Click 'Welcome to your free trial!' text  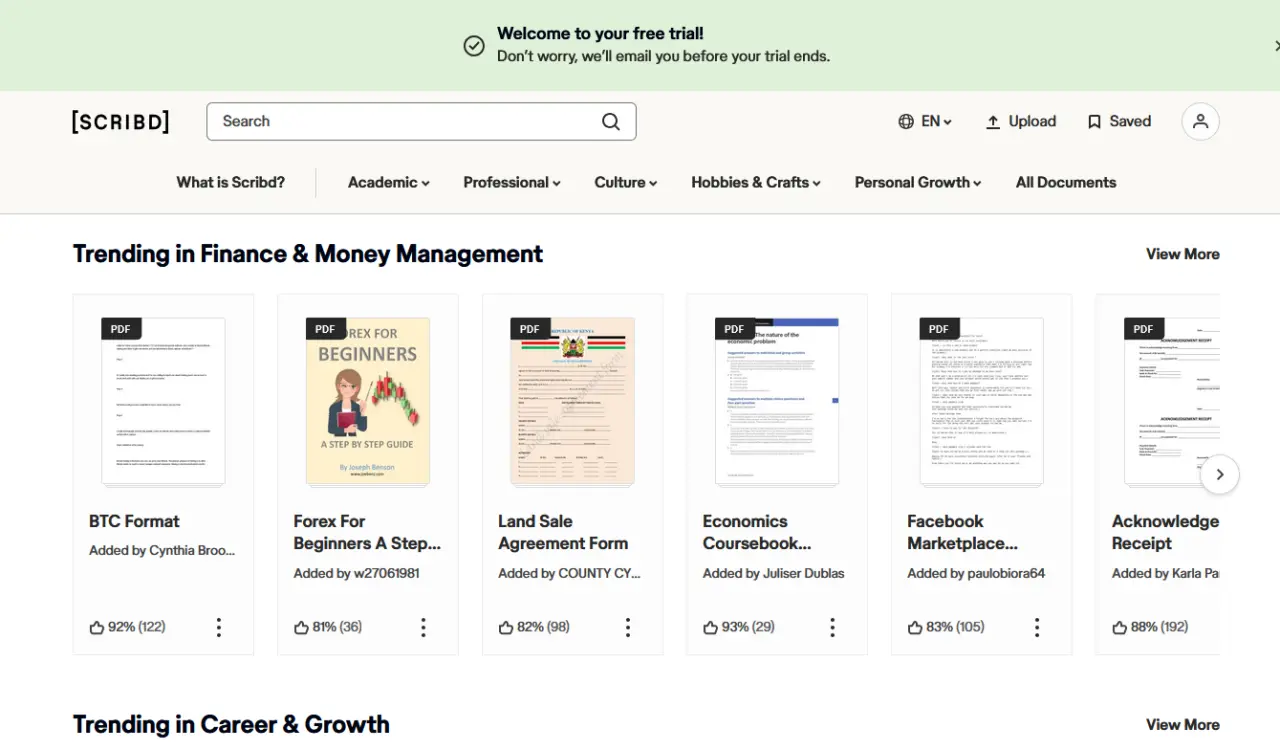(600, 34)
